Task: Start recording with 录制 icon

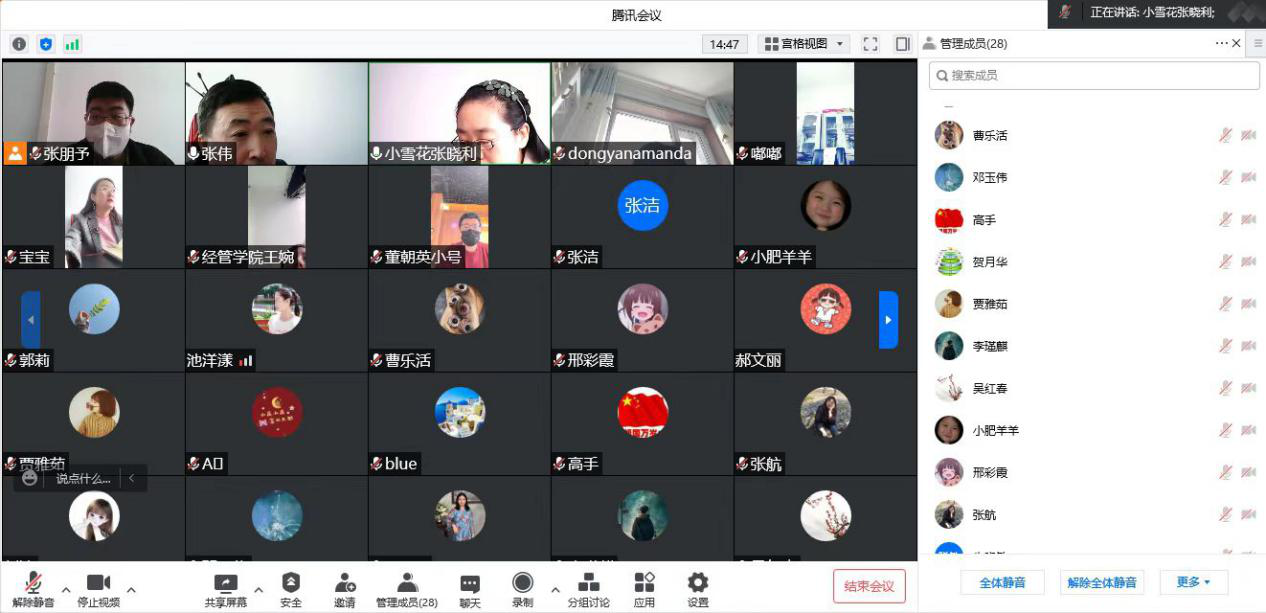Action: click(x=522, y=584)
